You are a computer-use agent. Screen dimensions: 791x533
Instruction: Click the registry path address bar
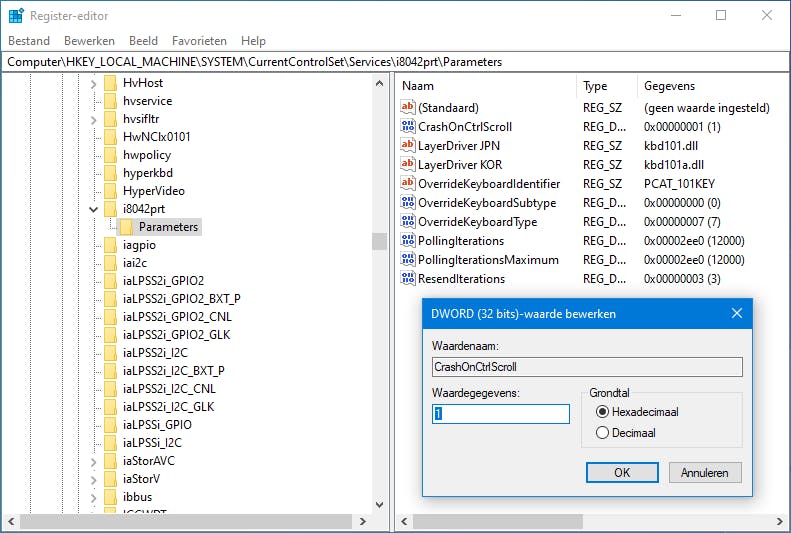[x=396, y=62]
